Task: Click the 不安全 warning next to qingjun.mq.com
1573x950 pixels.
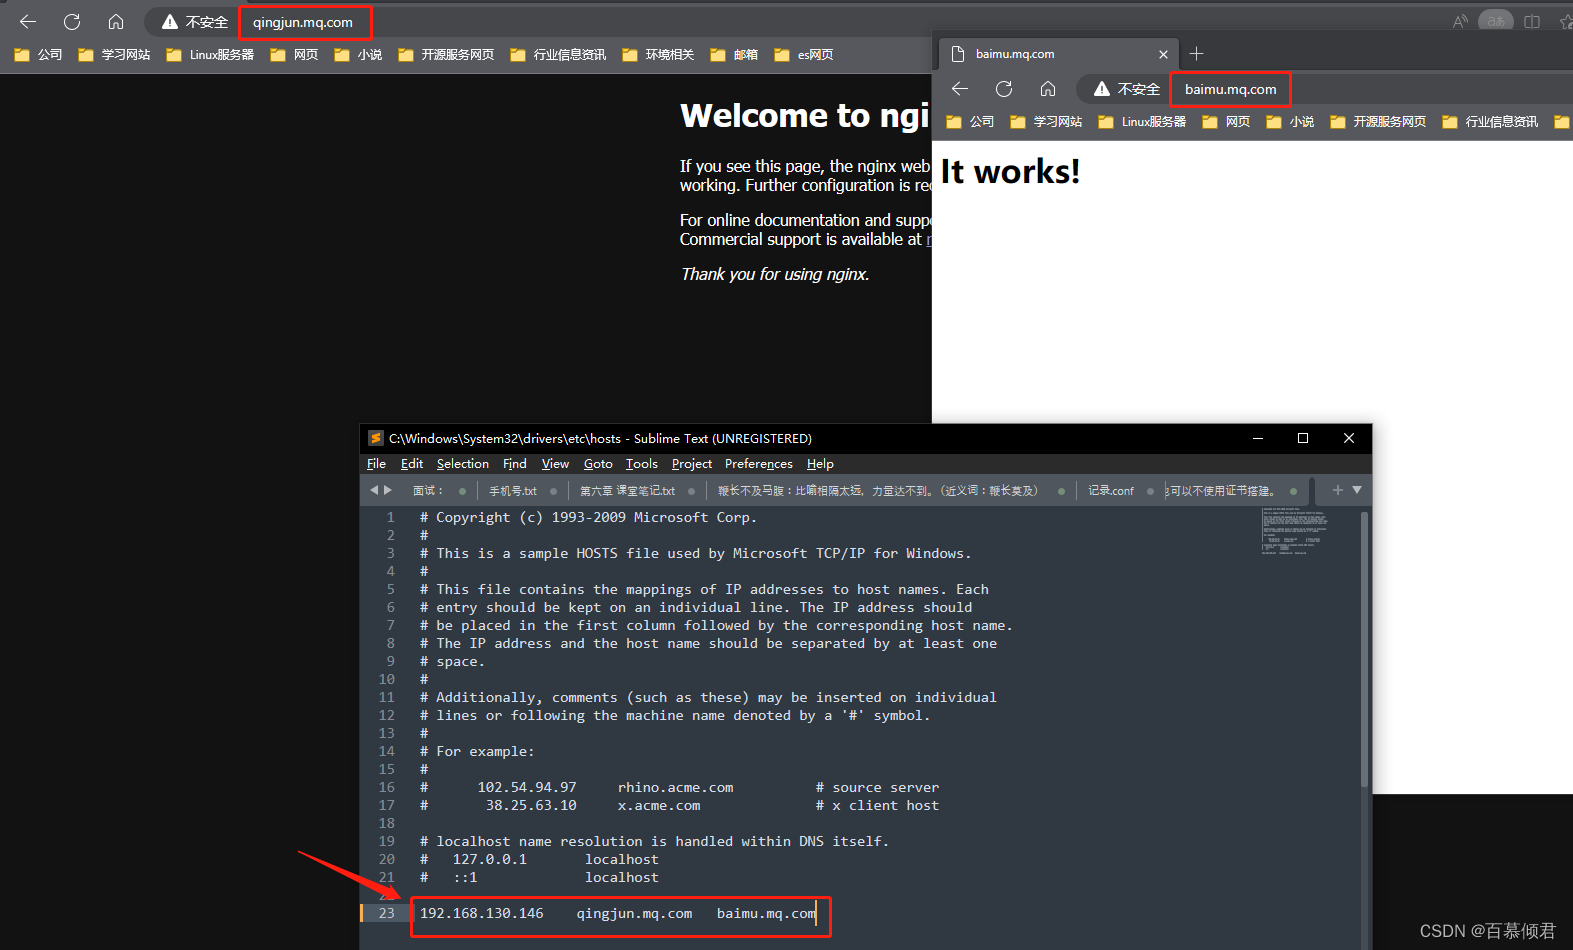Action: [x=195, y=22]
